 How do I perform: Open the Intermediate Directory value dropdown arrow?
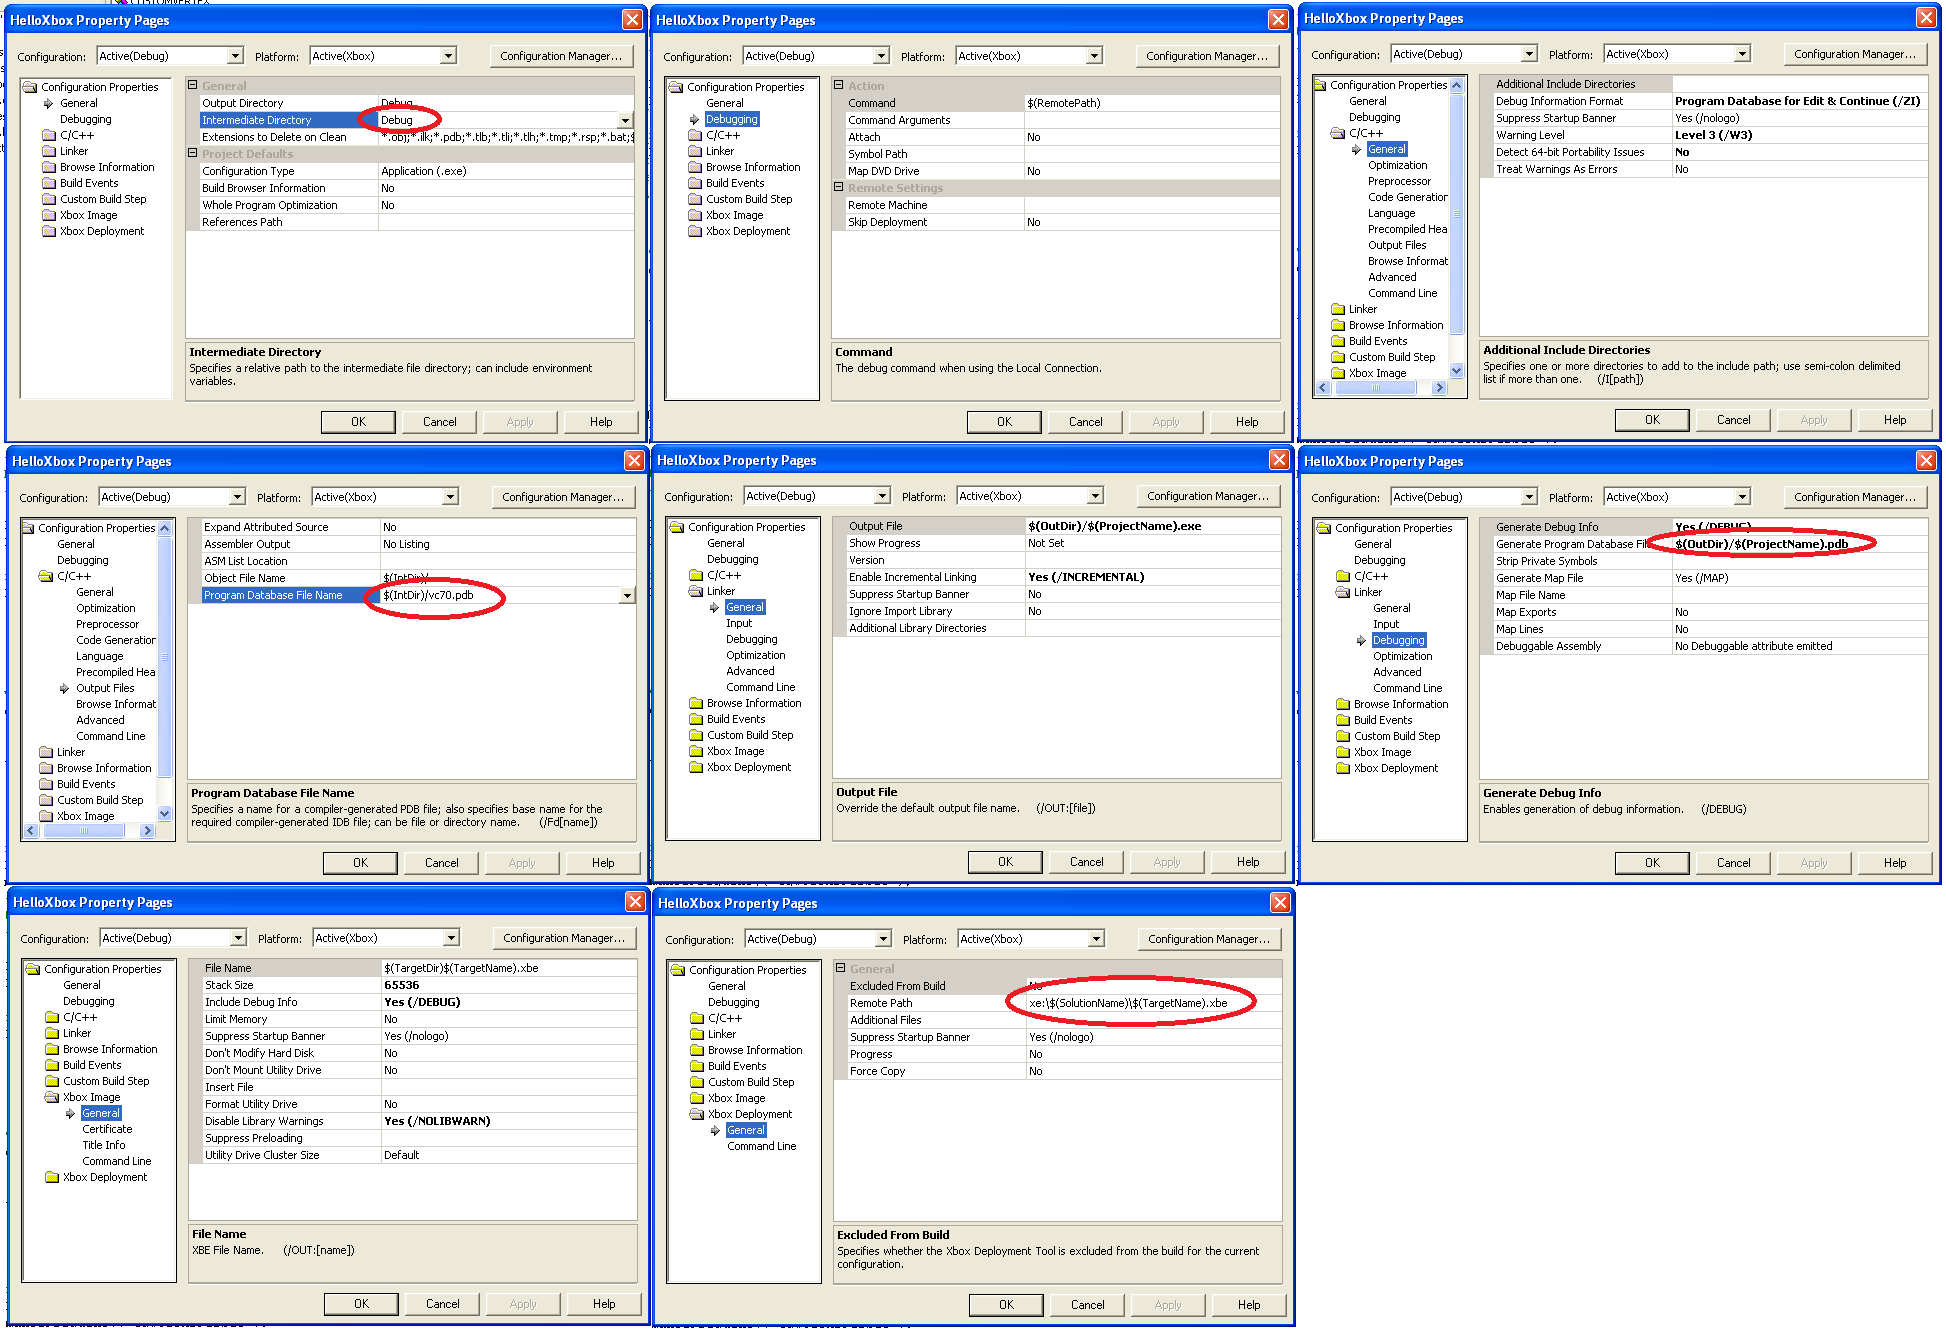click(x=626, y=120)
